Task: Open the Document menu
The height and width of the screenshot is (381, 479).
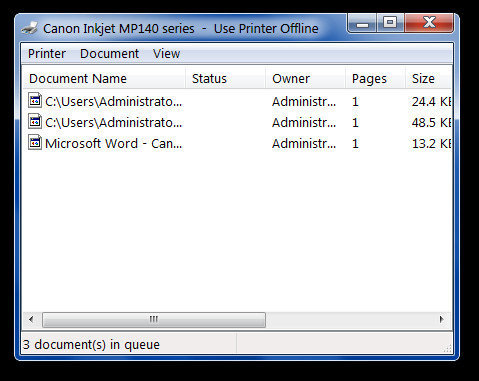Action: (109, 54)
